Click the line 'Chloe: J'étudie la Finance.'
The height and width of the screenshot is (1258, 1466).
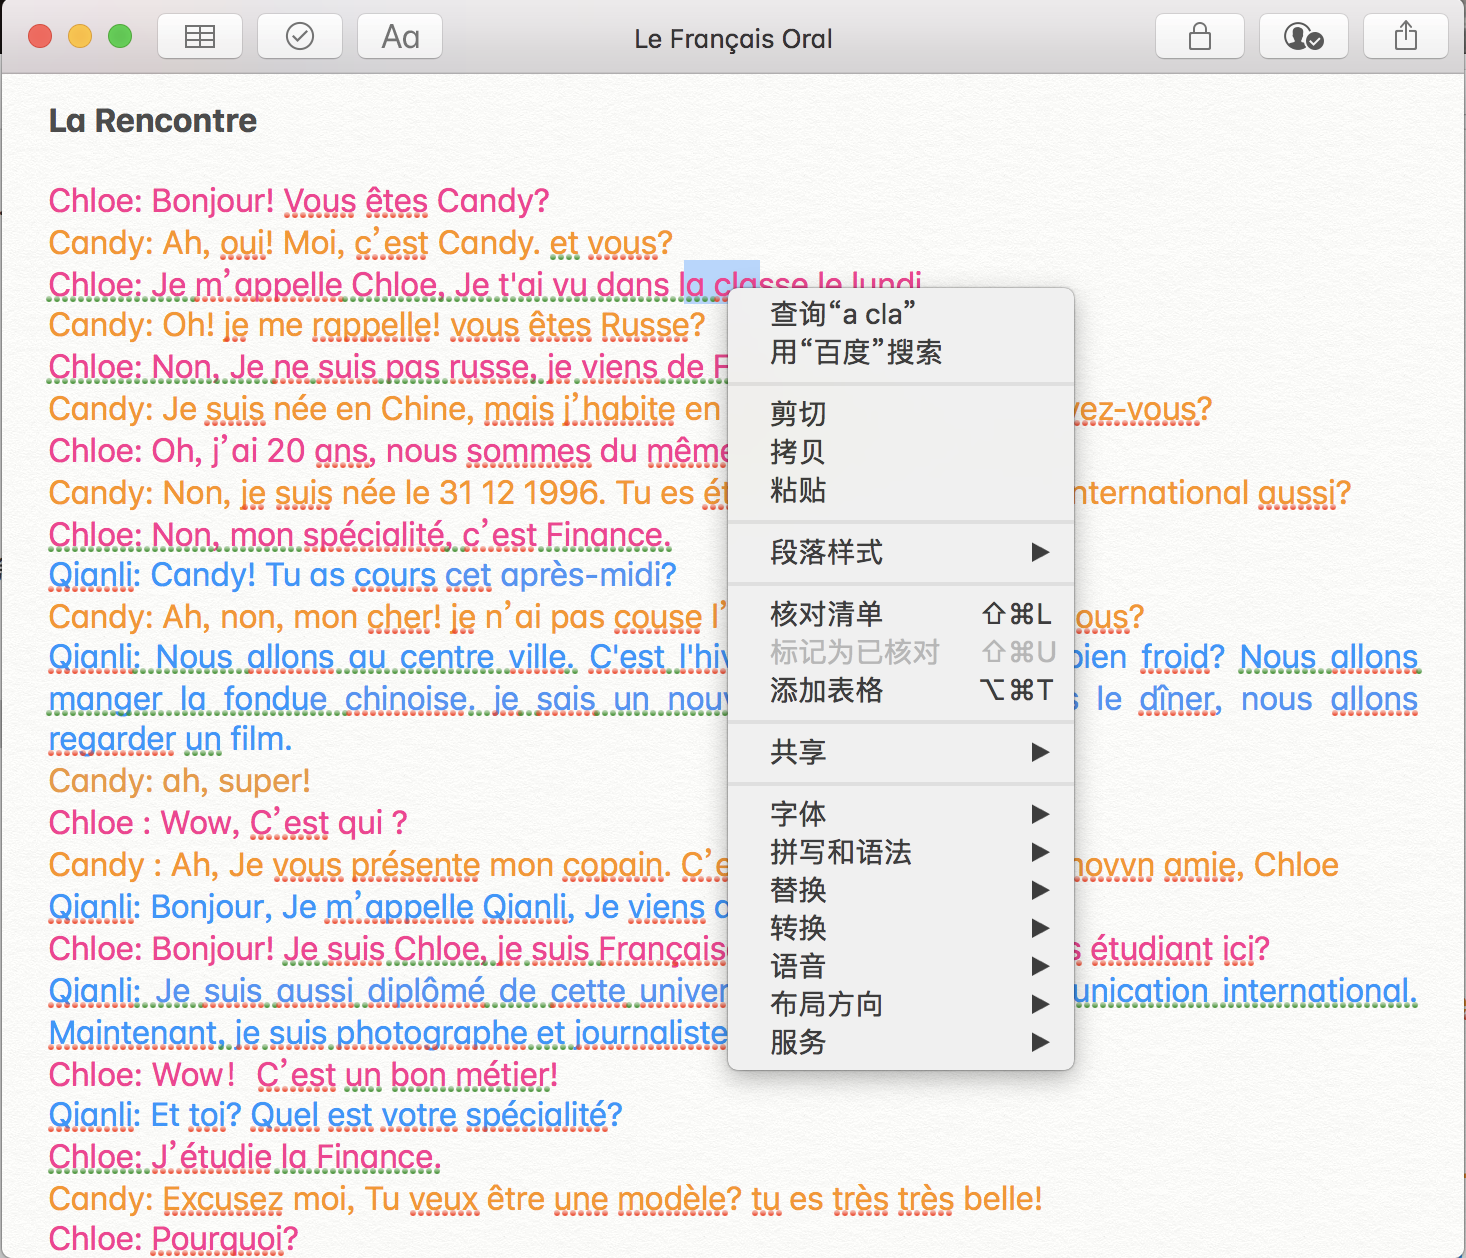[245, 1157]
